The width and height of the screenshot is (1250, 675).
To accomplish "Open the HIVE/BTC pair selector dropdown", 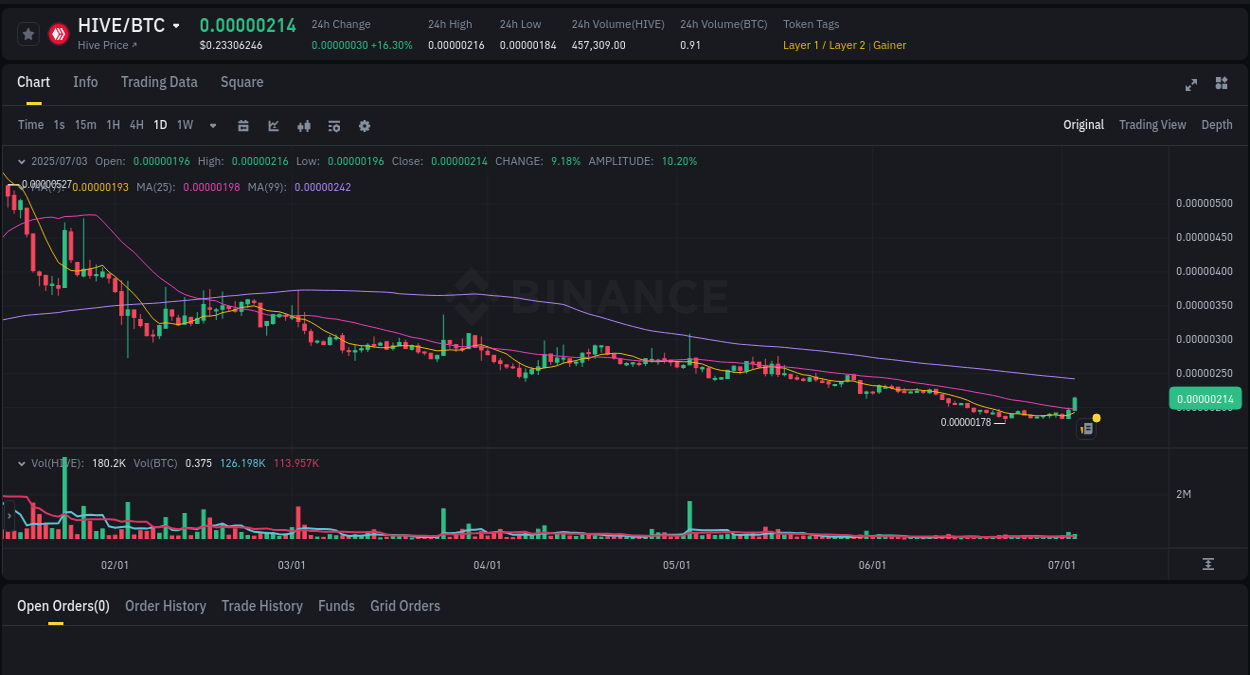I will pyautogui.click(x=175, y=25).
